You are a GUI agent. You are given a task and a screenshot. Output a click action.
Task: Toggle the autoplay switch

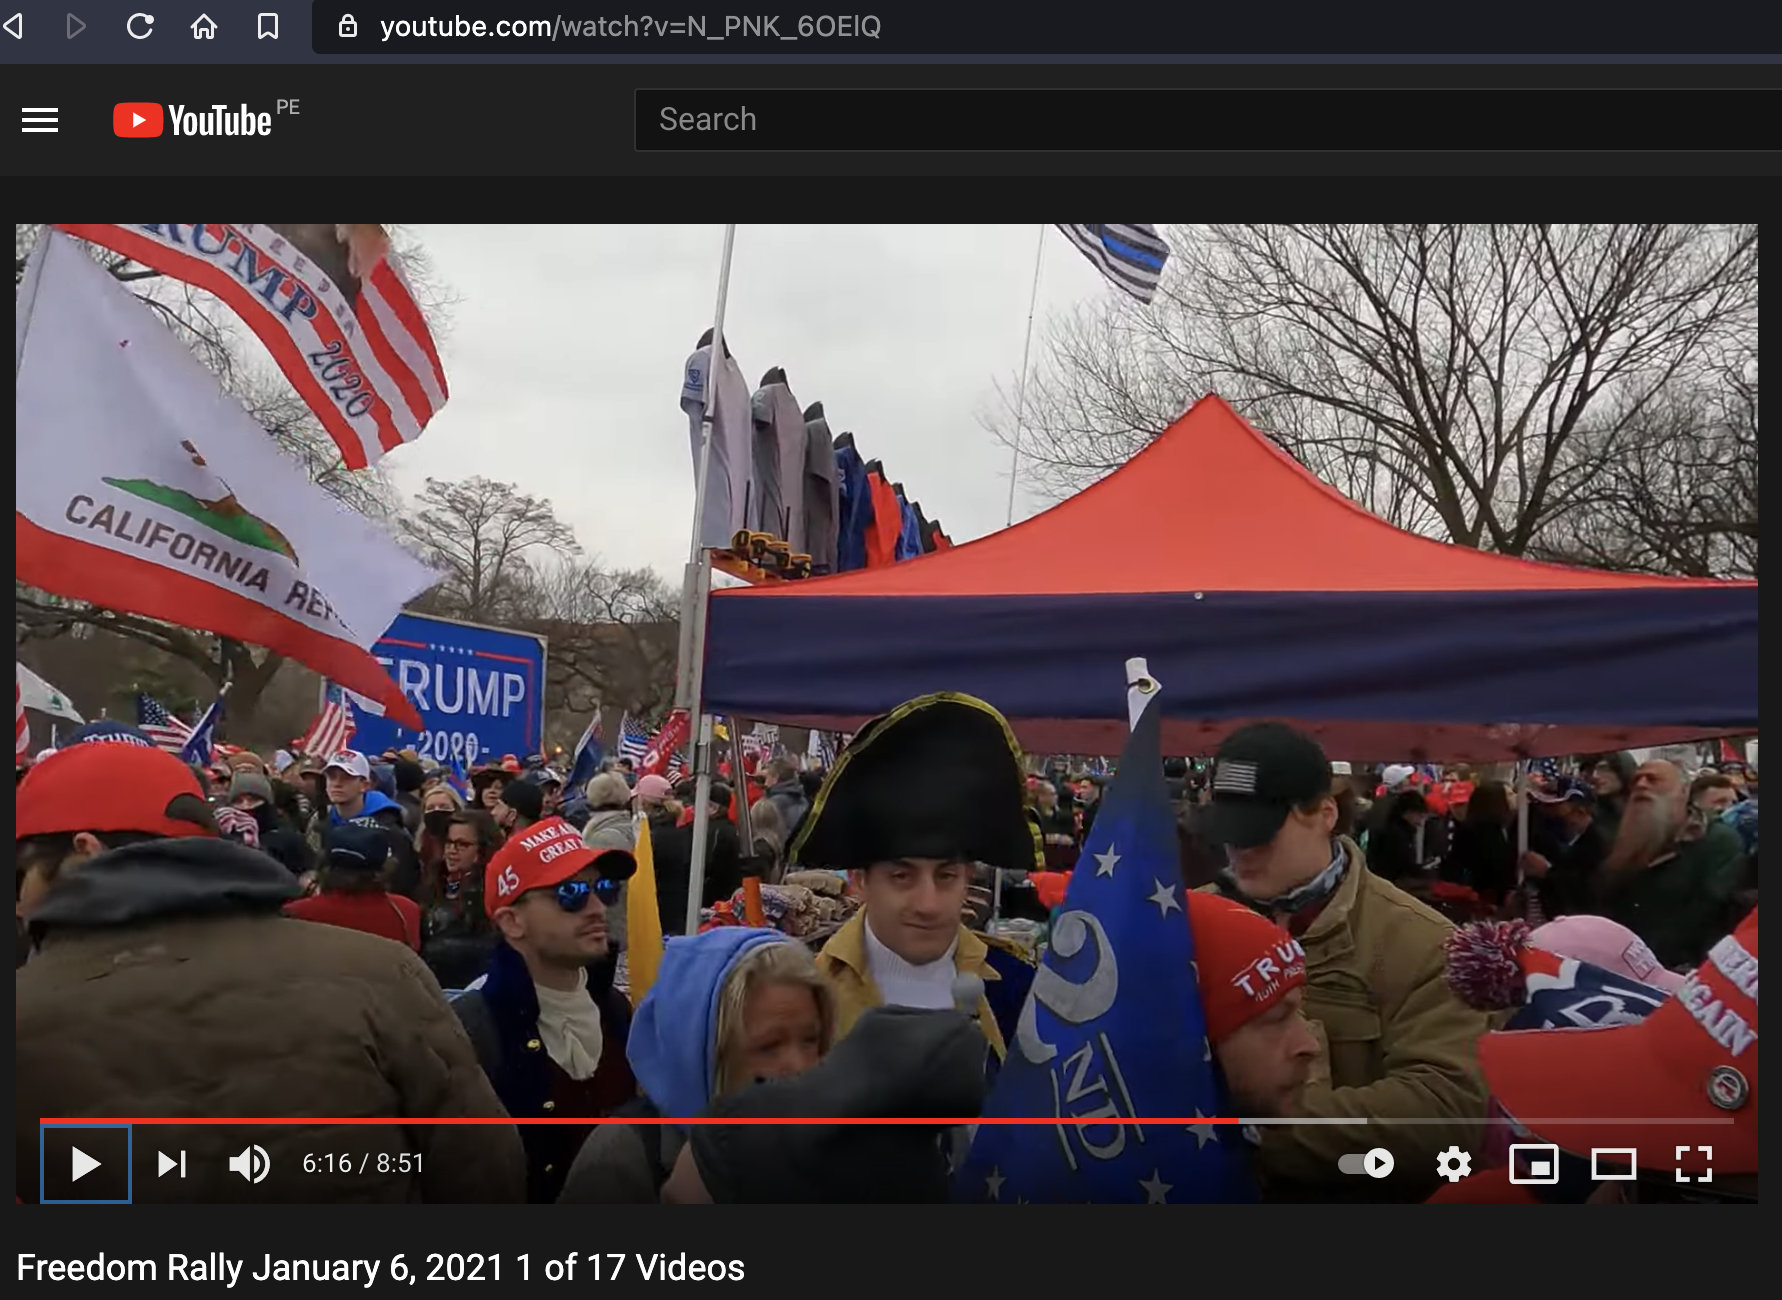[1366, 1164]
